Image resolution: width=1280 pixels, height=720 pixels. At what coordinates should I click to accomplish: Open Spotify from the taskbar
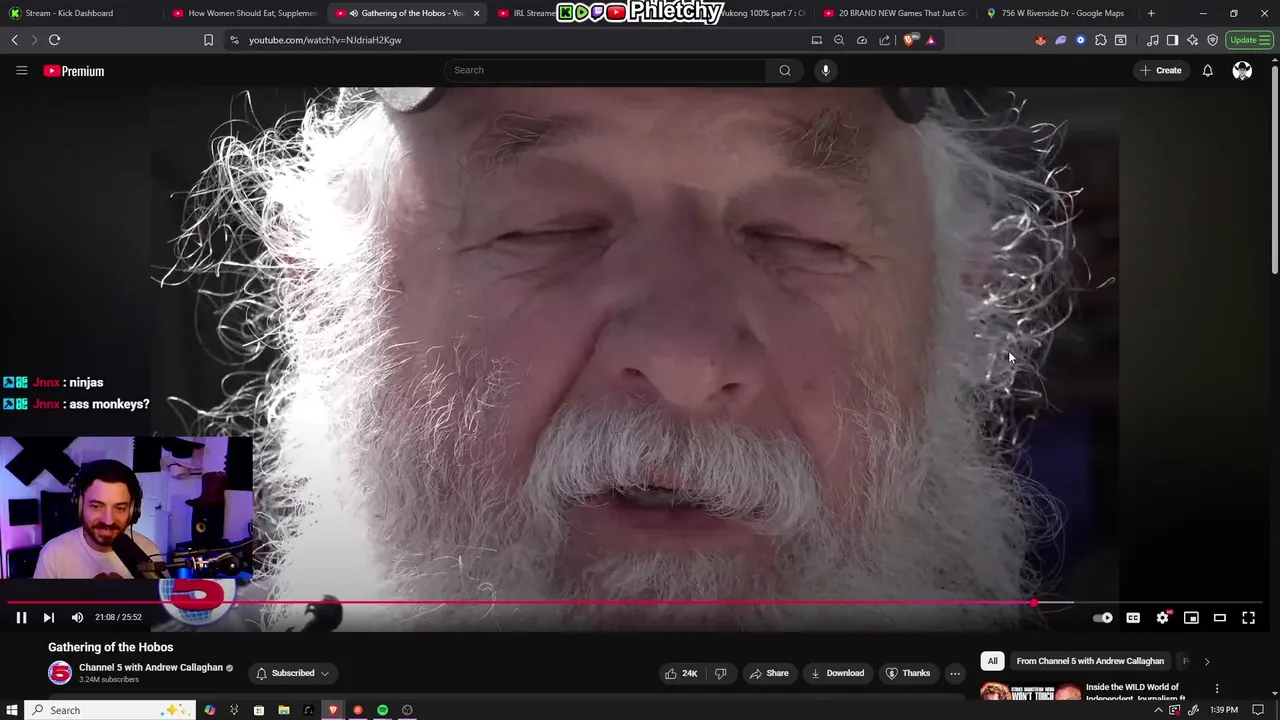point(382,710)
